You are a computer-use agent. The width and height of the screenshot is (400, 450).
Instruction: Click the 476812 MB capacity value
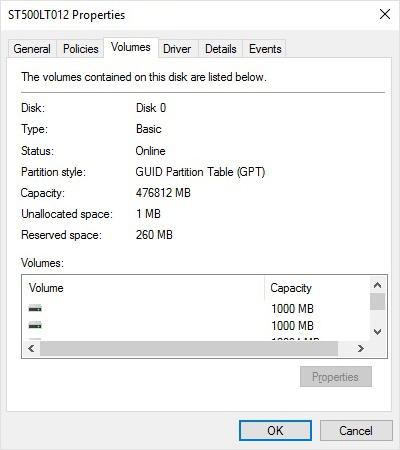click(163, 193)
